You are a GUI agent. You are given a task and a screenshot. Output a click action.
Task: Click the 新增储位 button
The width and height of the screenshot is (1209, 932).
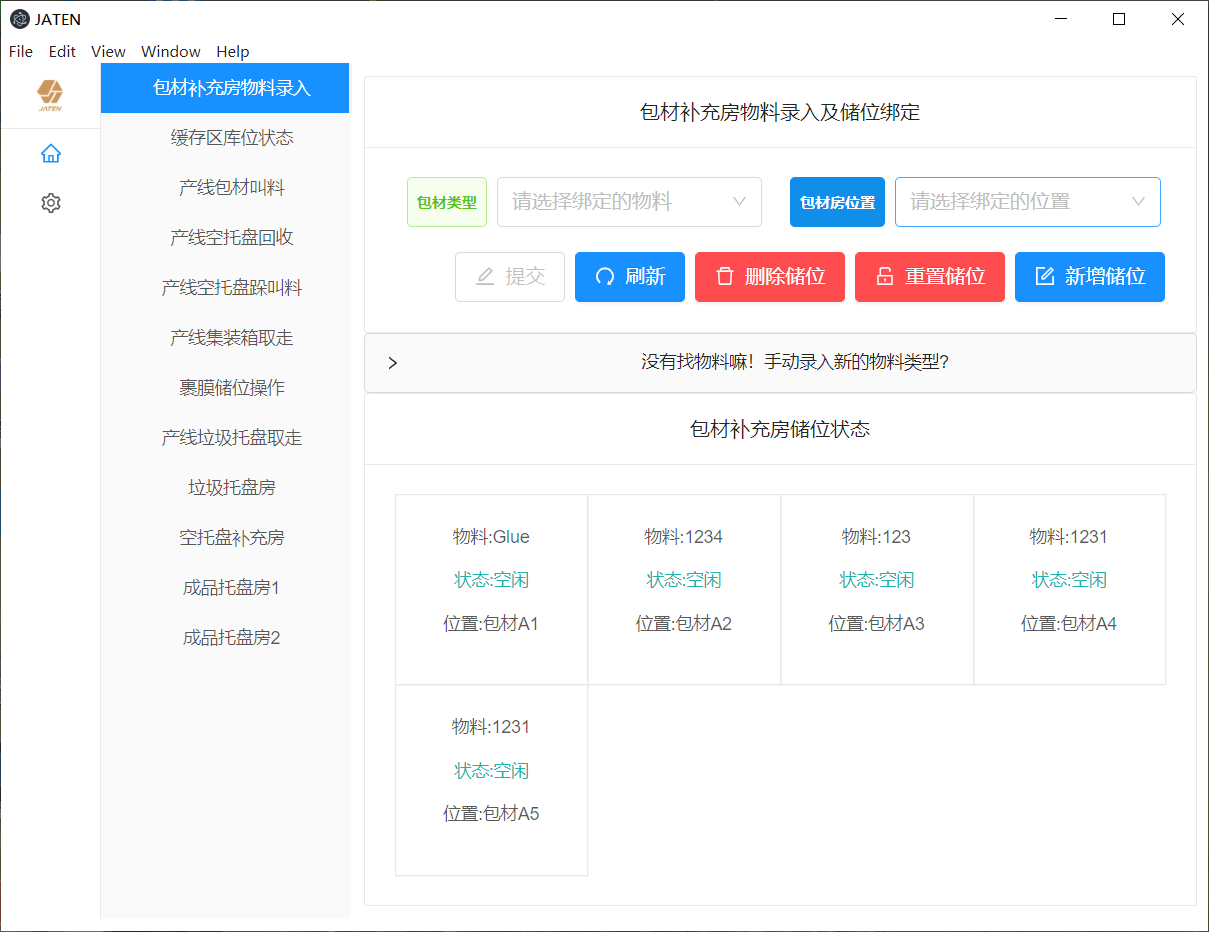coord(1090,277)
